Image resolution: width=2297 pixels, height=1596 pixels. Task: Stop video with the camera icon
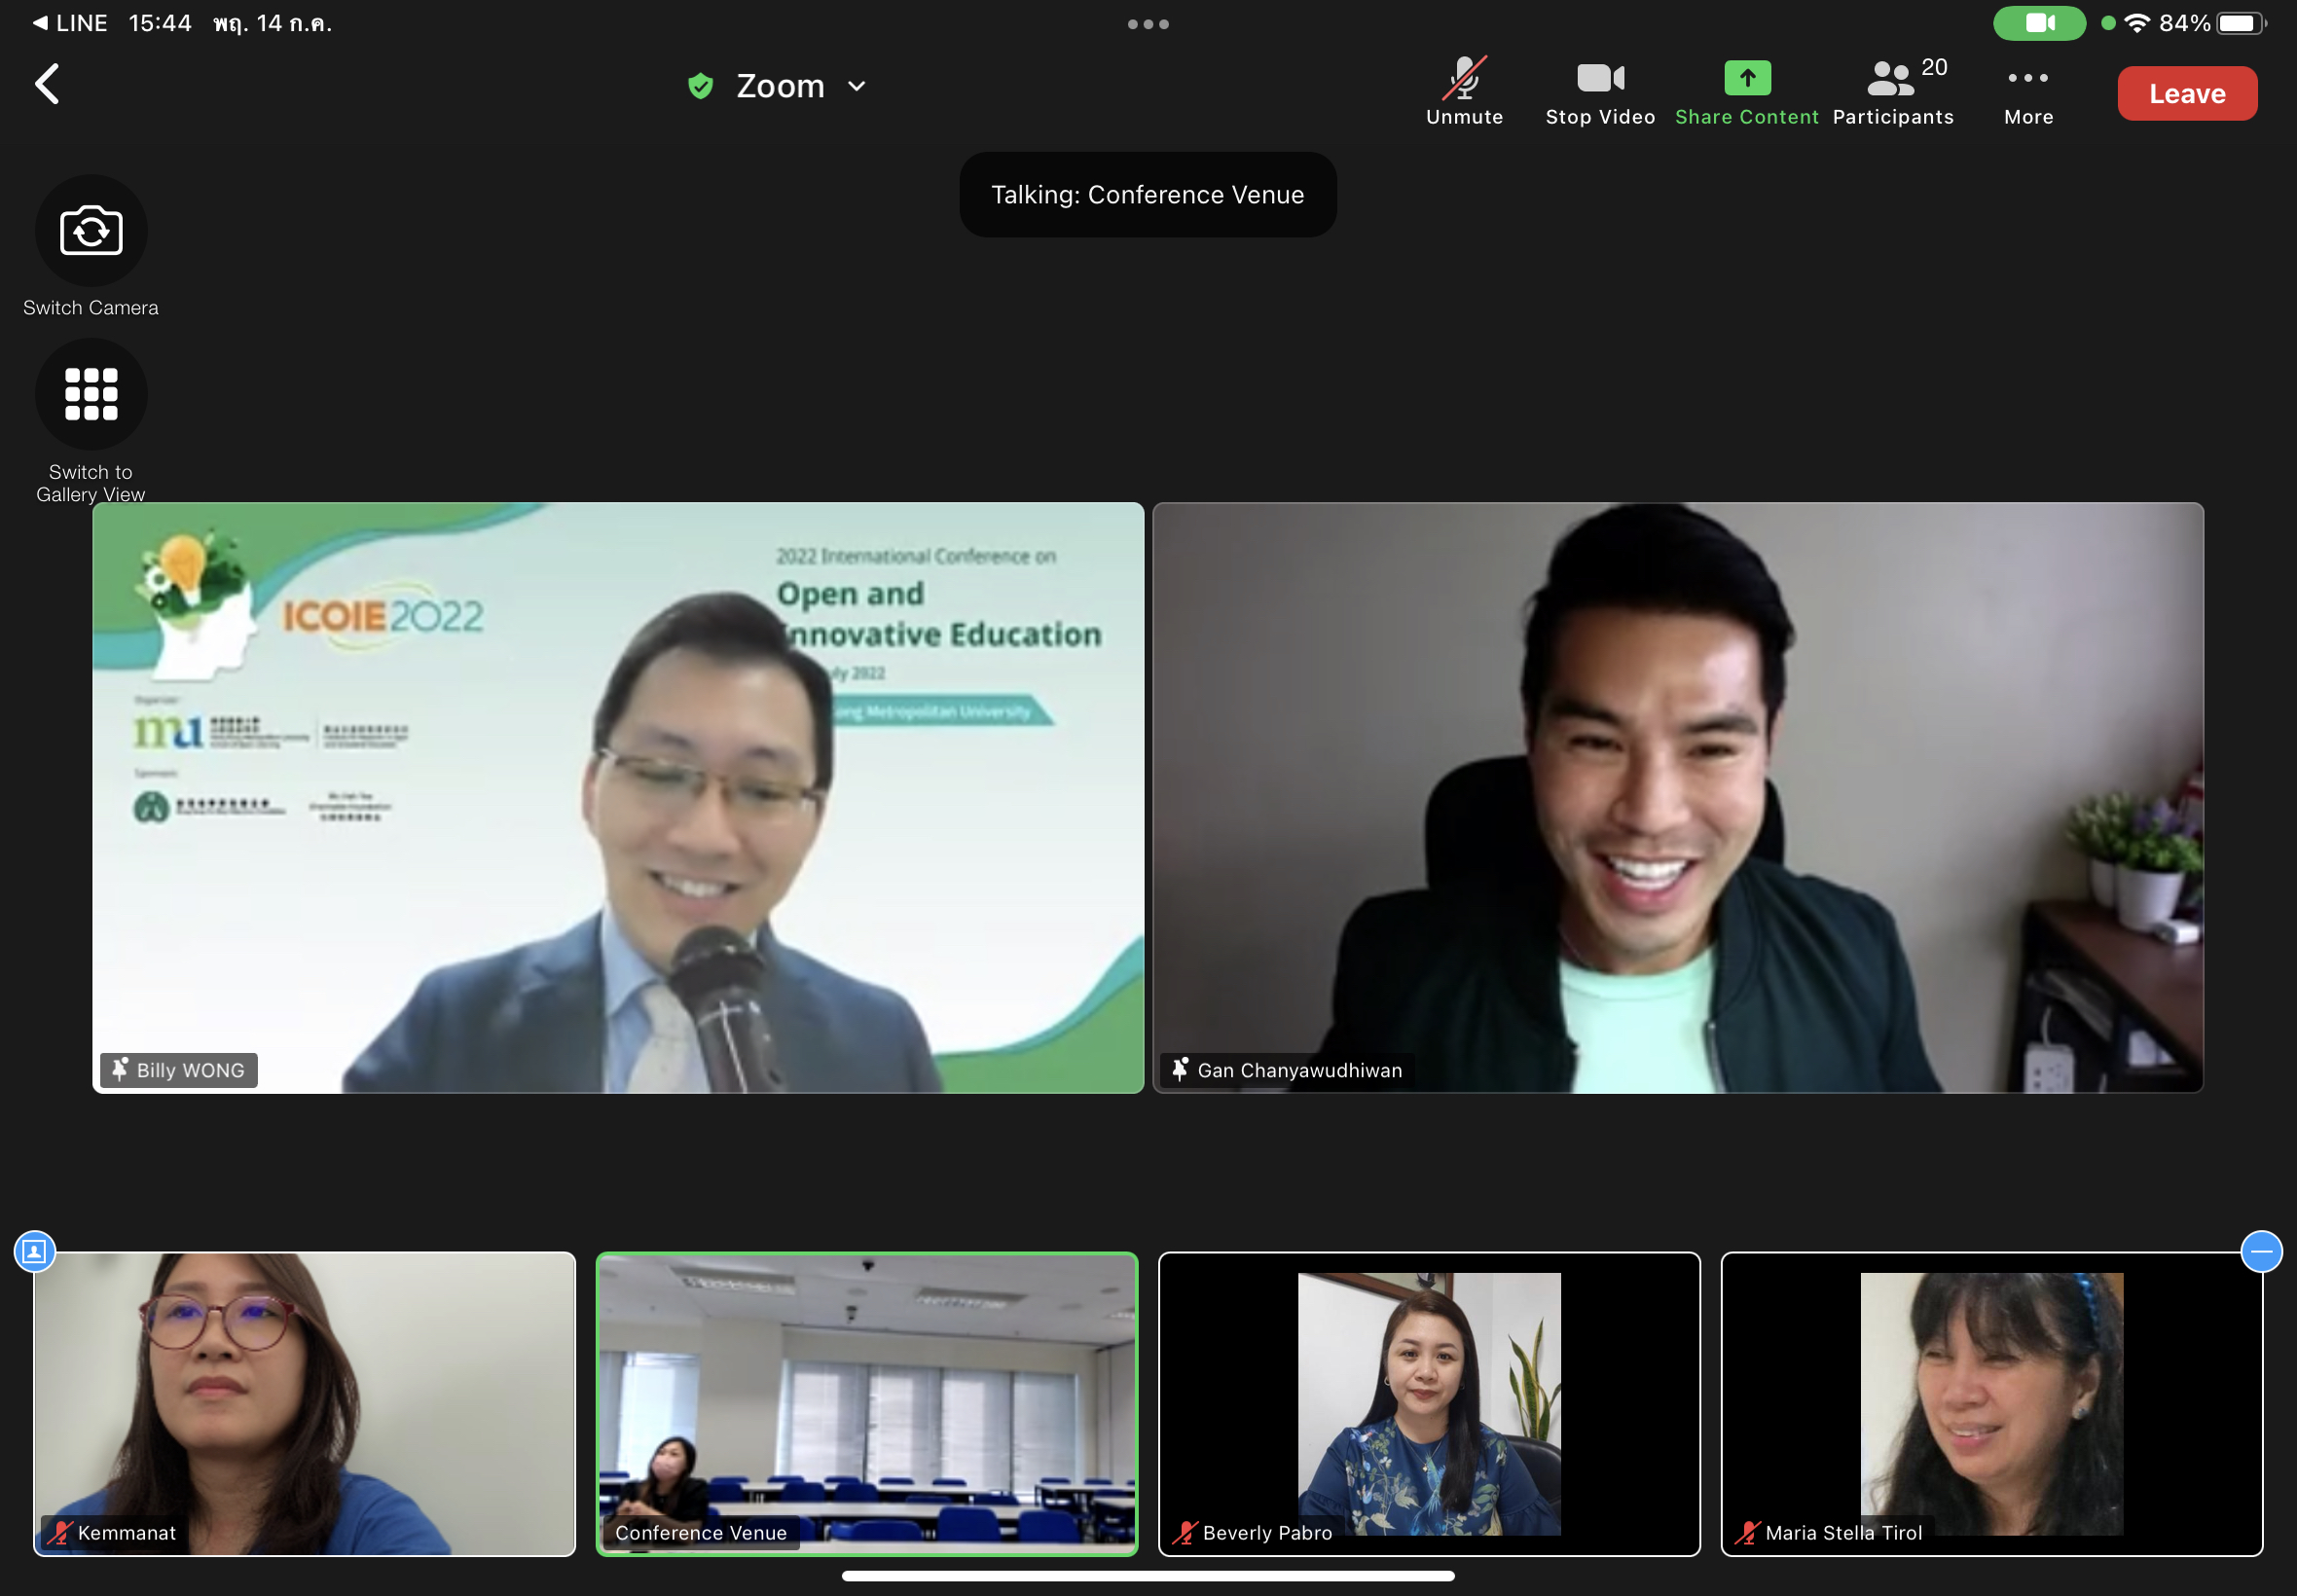click(x=1600, y=91)
